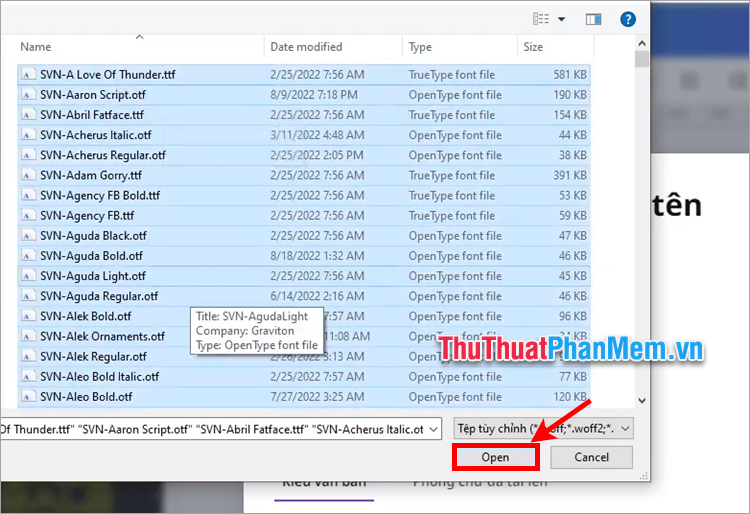Click date 3/11/2022 4:48 AM
750x514 pixels.
pos(317,135)
